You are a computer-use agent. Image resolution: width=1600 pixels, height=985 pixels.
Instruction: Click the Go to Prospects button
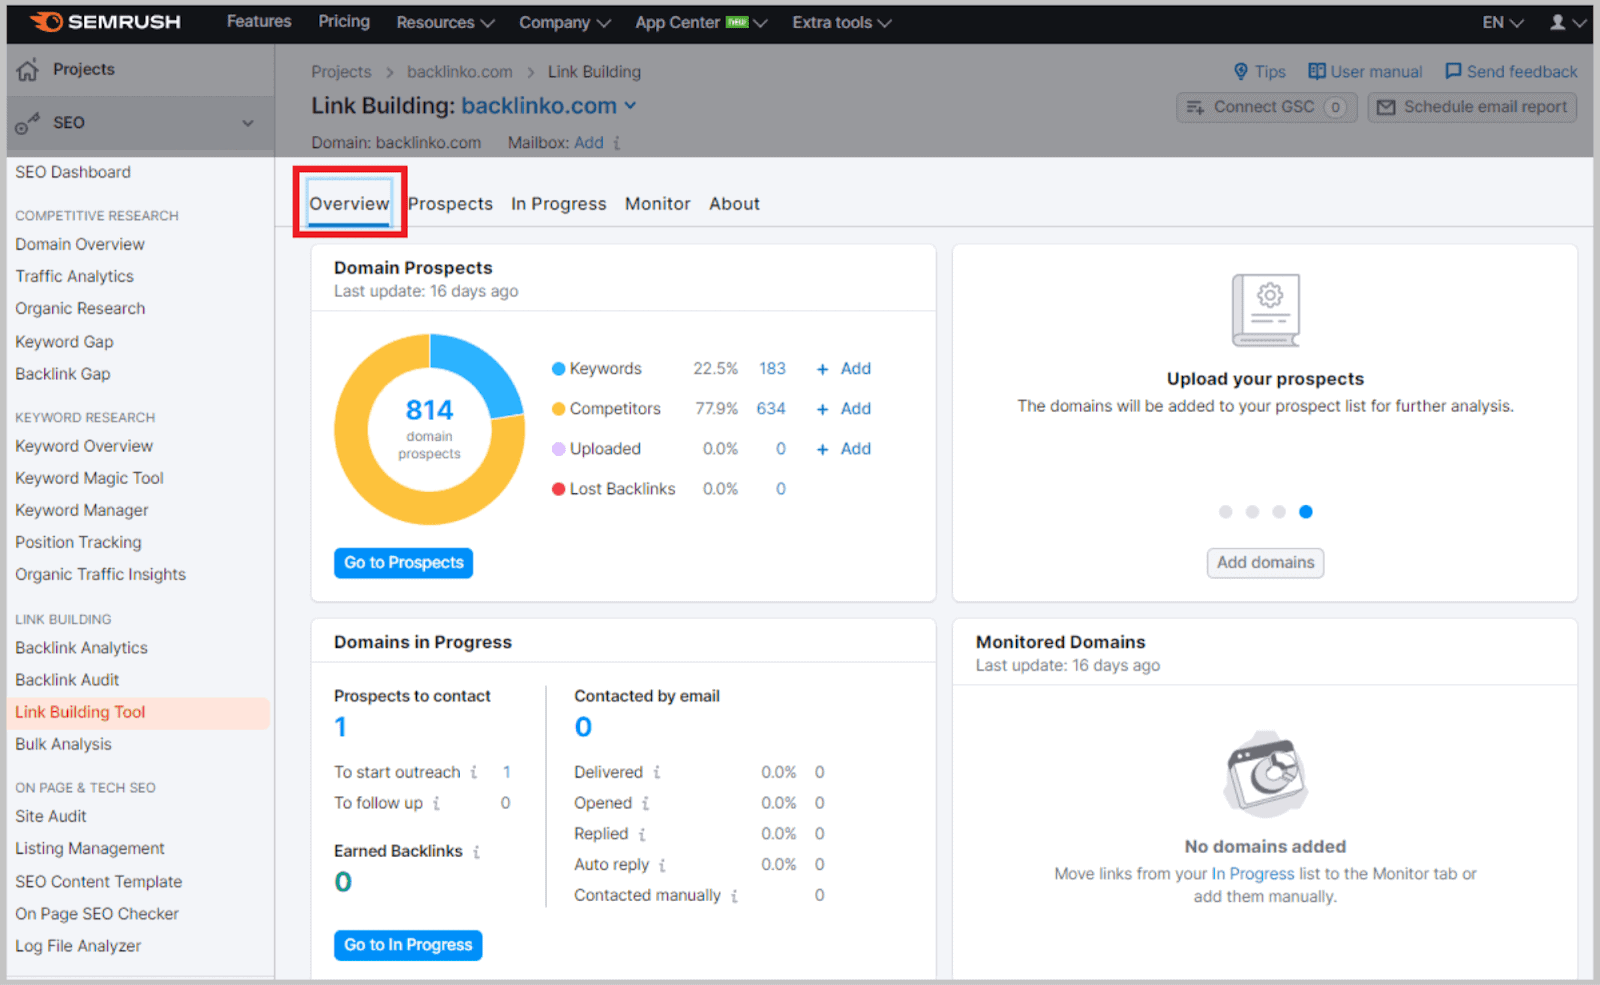(403, 563)
